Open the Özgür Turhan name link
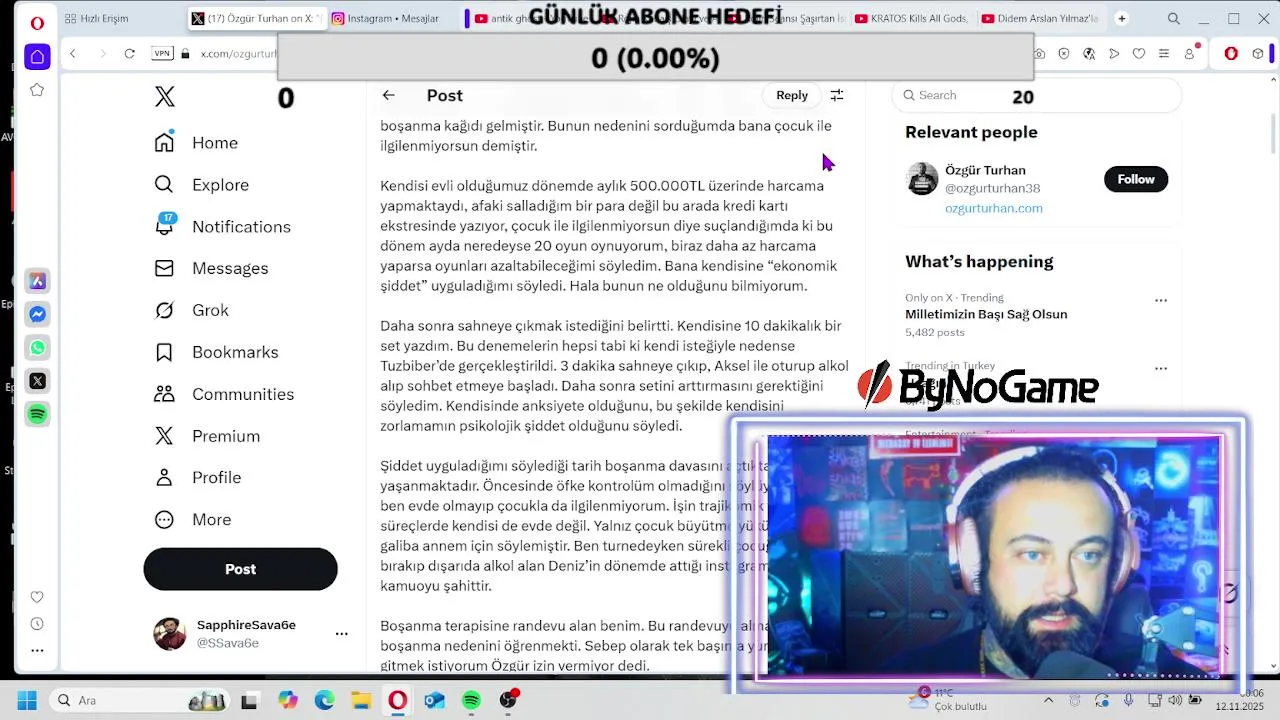Screen dimensions: 1280x720 coord(985,170)
